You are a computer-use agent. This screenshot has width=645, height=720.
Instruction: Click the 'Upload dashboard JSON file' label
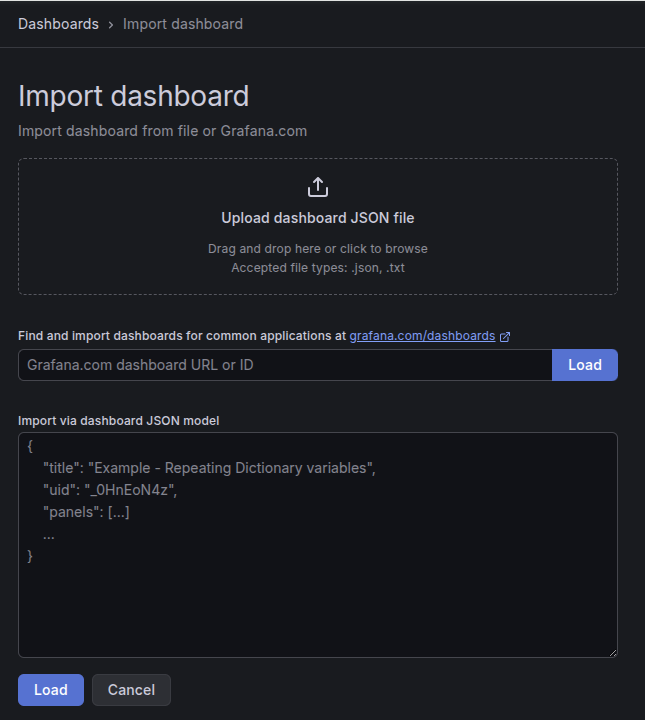(x=318, y=218)
